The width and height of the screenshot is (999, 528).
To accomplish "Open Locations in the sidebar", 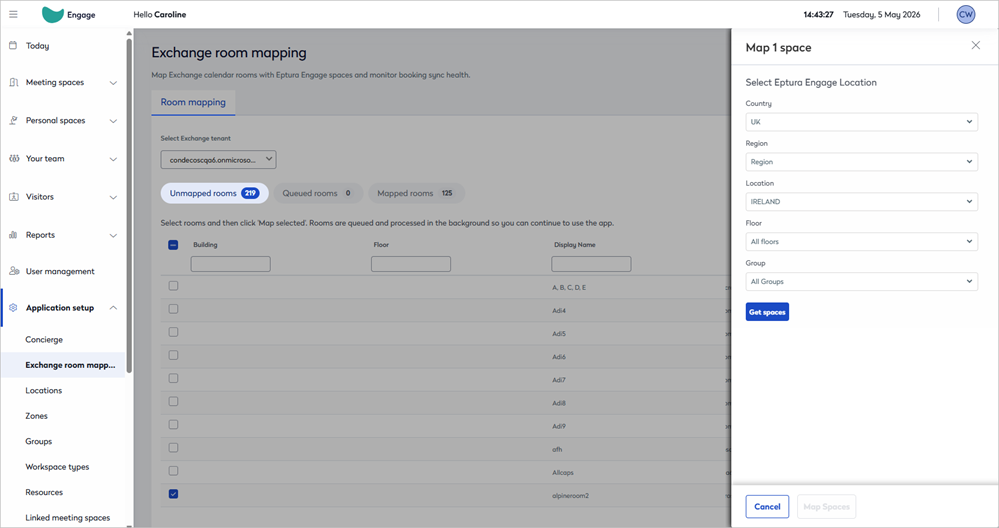I will click(43, 390).
